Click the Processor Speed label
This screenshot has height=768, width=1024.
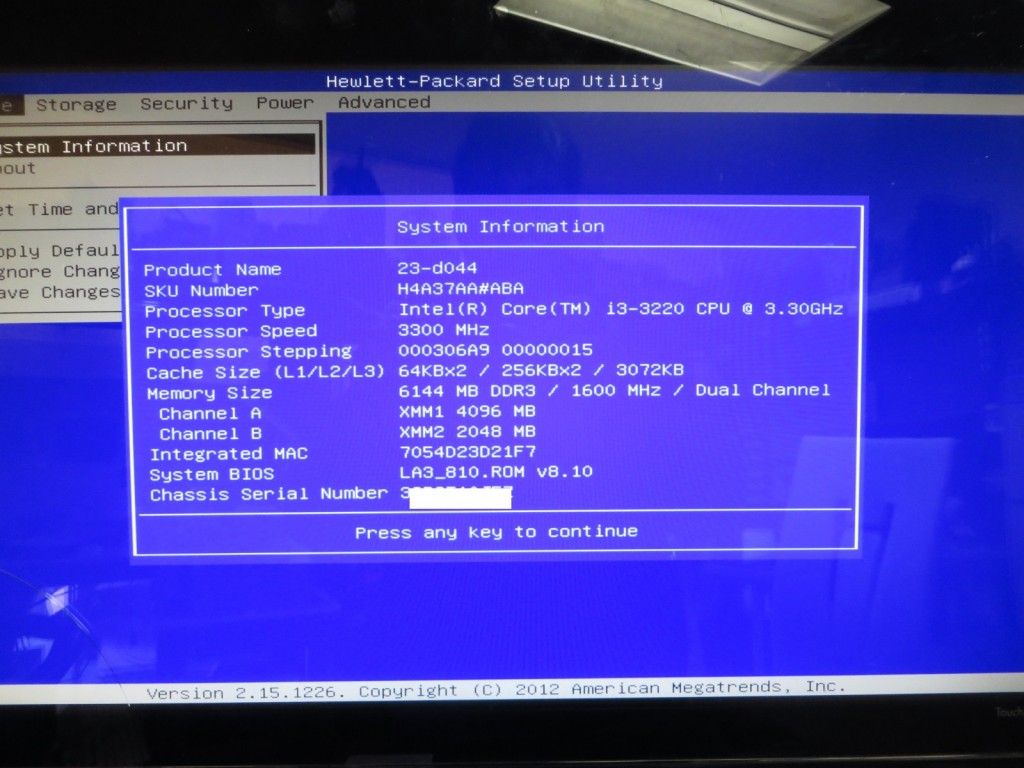(x=231, y=331)
